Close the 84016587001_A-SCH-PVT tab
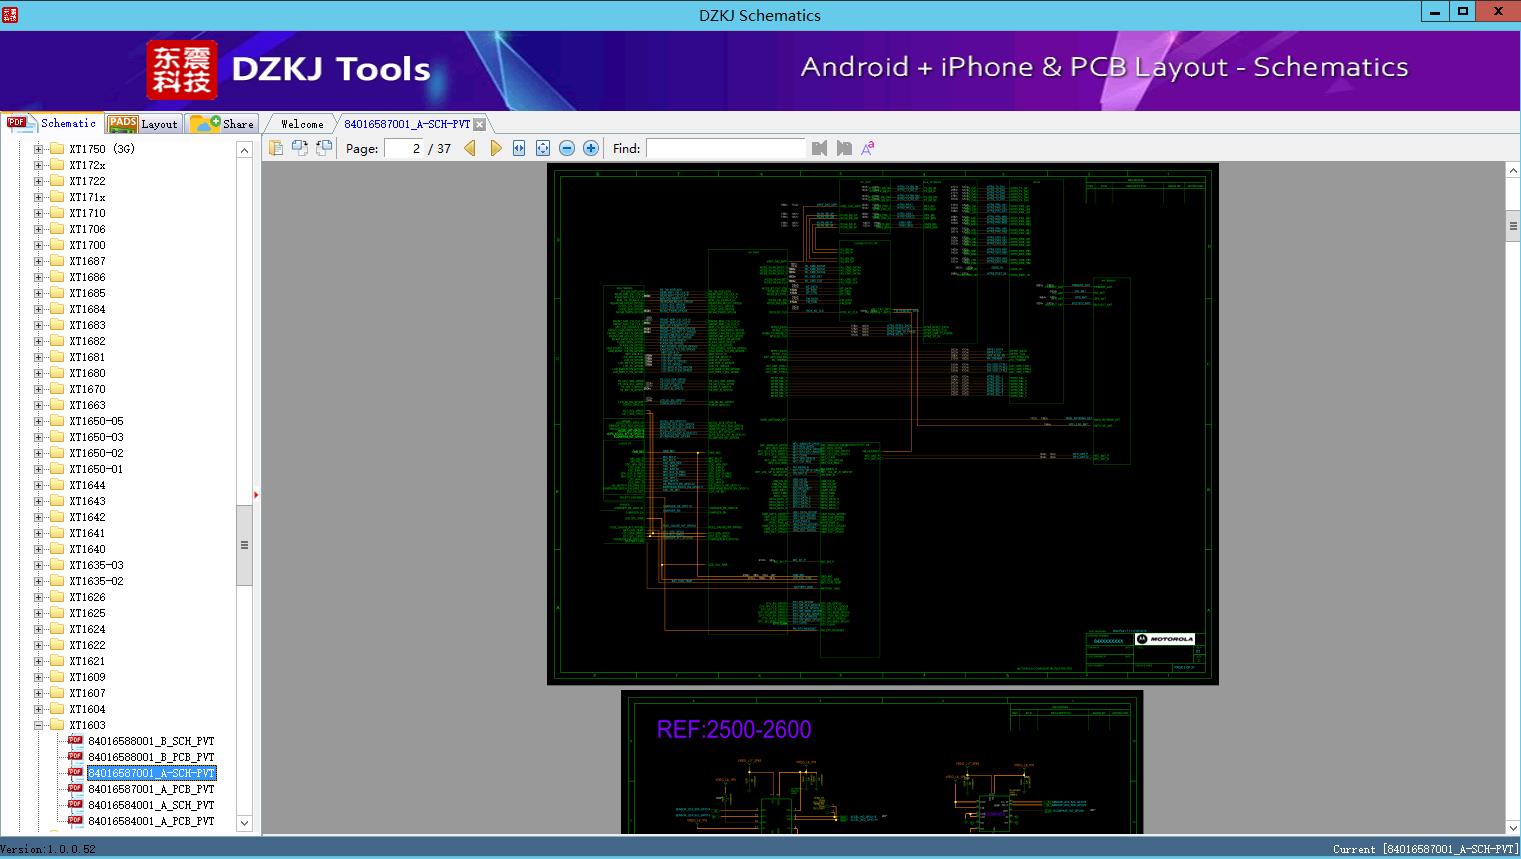 tap(480, 124)
